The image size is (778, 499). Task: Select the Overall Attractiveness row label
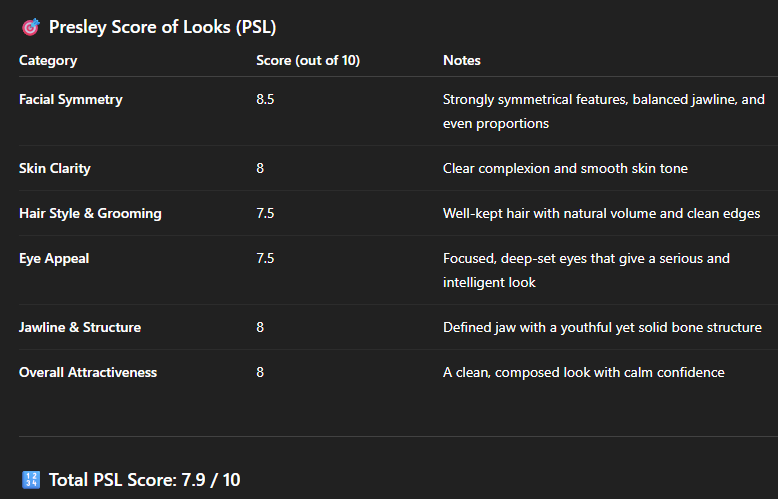(88, 372)
